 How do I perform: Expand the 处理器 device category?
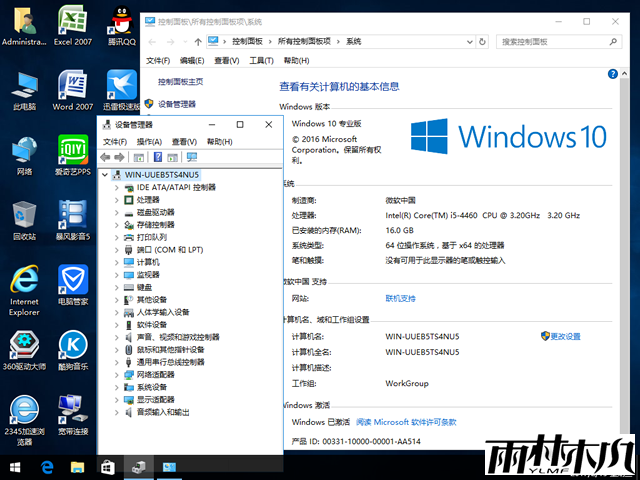pos(118,199)
